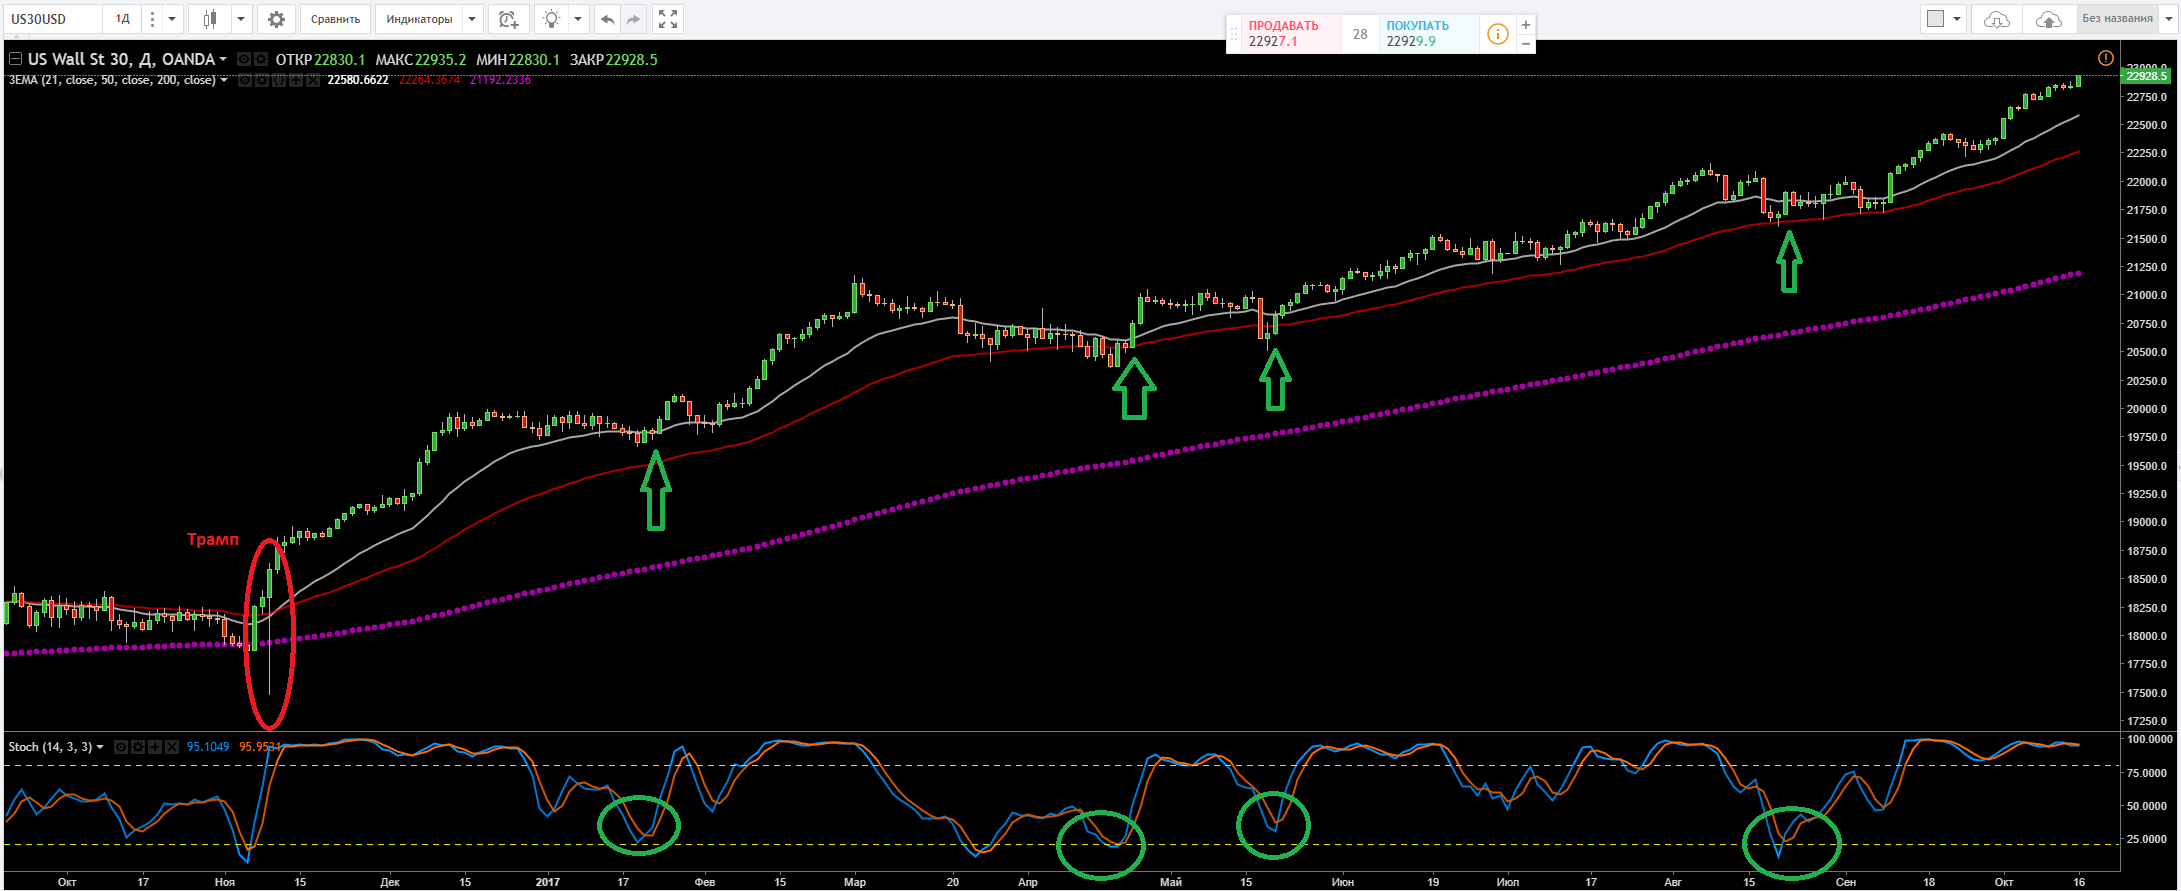This screenshot has height=891, width=2181.
Task: Click the Stoch blue value 95.1049
Action: tap(208, 747)
